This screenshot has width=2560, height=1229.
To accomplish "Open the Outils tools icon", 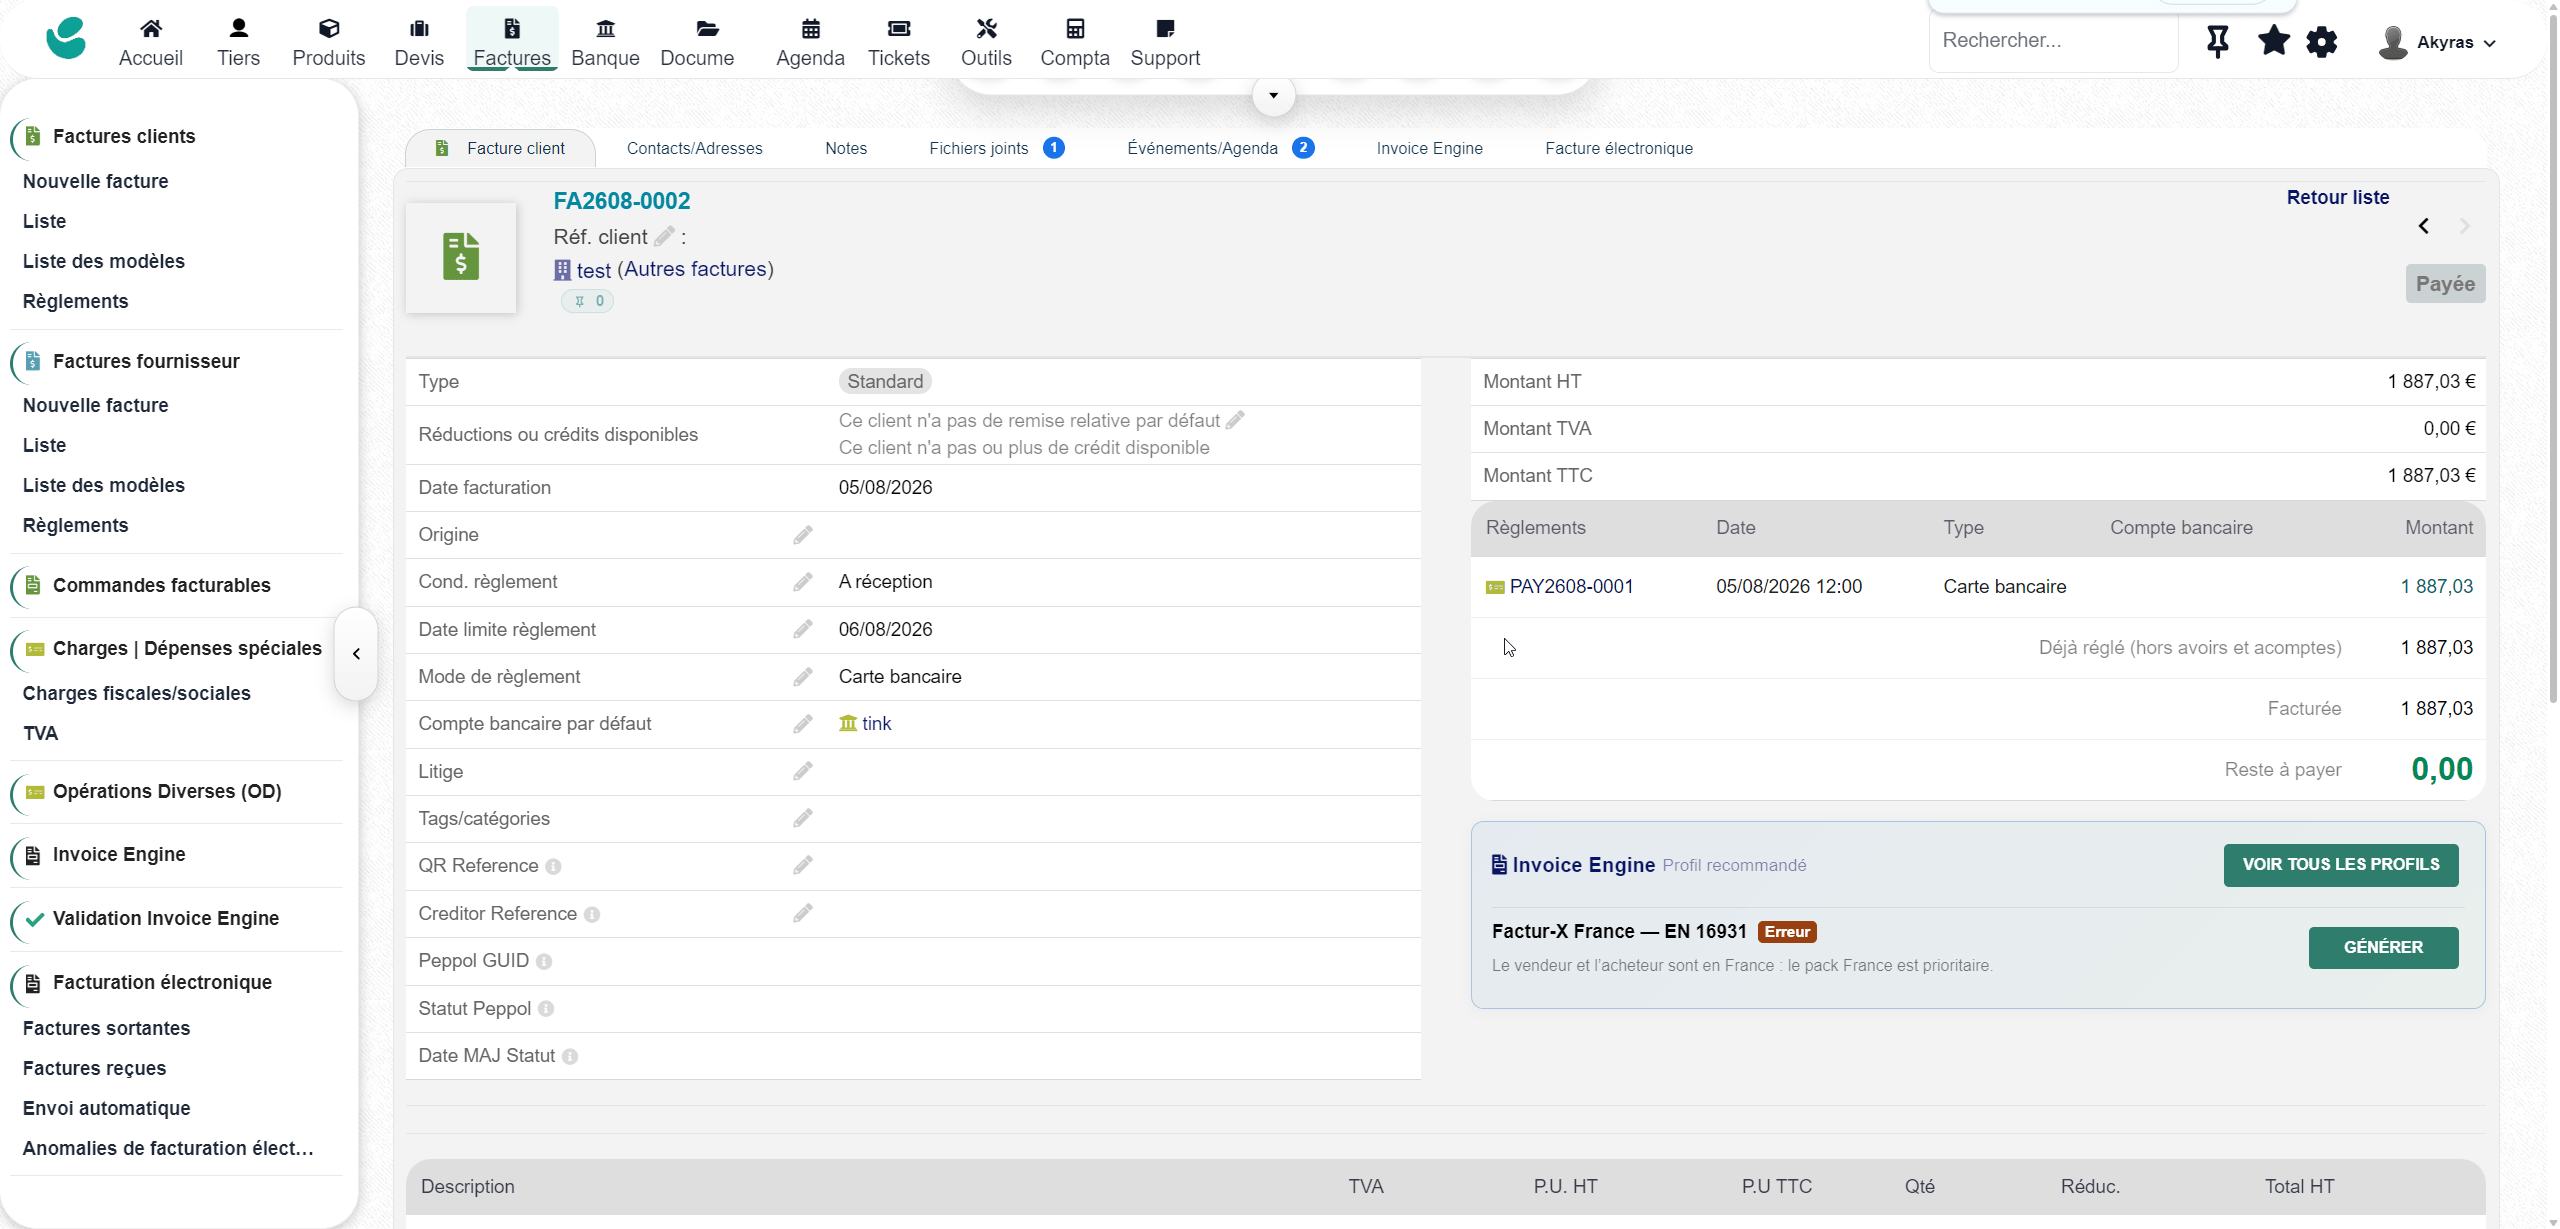I will (986, 28).
